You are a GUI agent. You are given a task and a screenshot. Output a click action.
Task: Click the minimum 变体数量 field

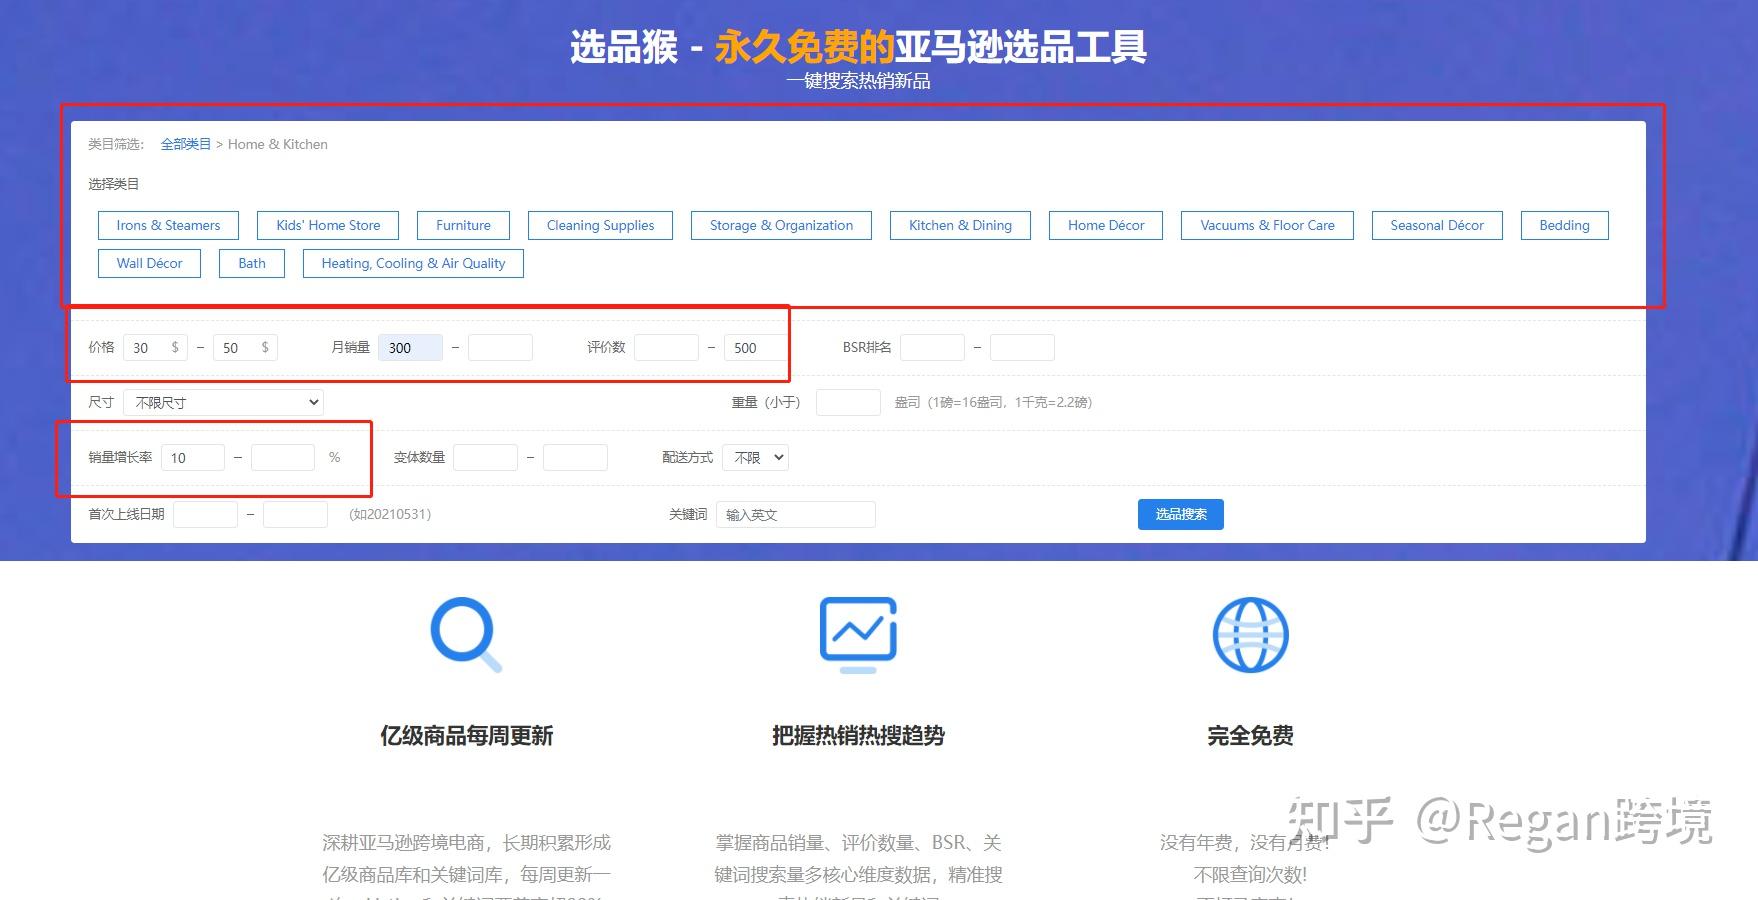pyautogui.click(x=485, y=457)
